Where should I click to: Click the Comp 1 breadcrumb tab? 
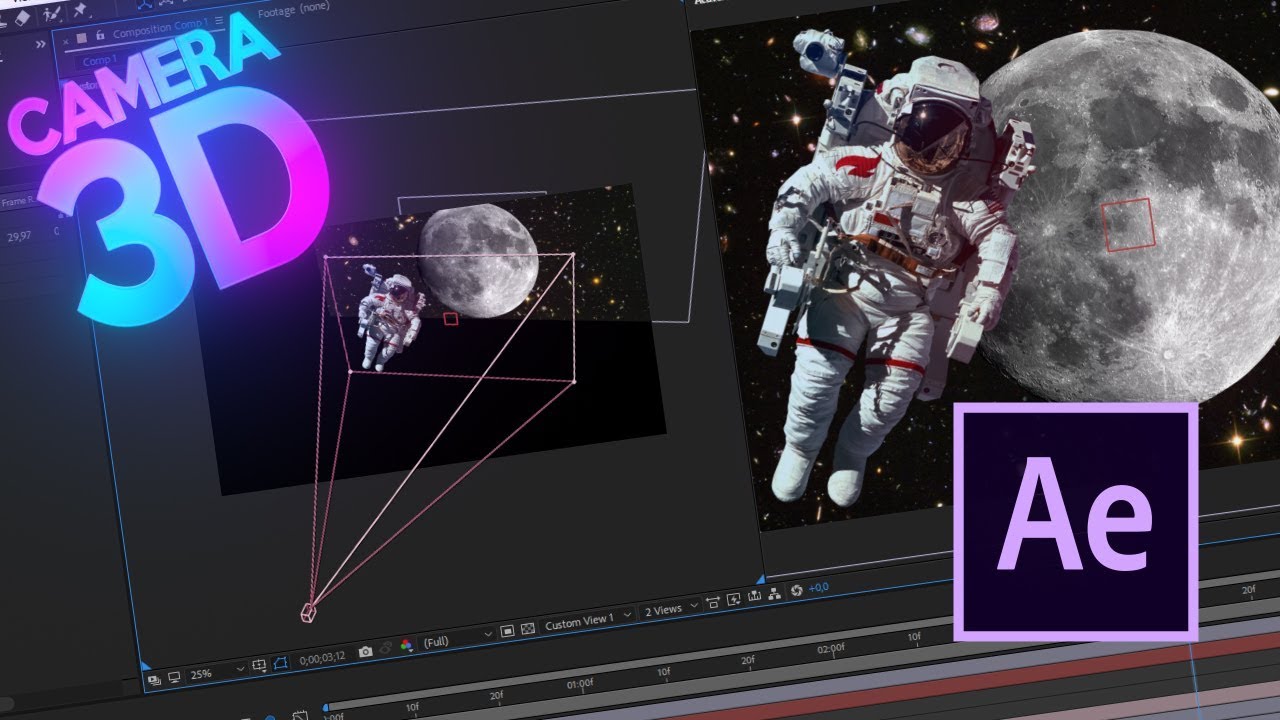[x=99, y=61]
